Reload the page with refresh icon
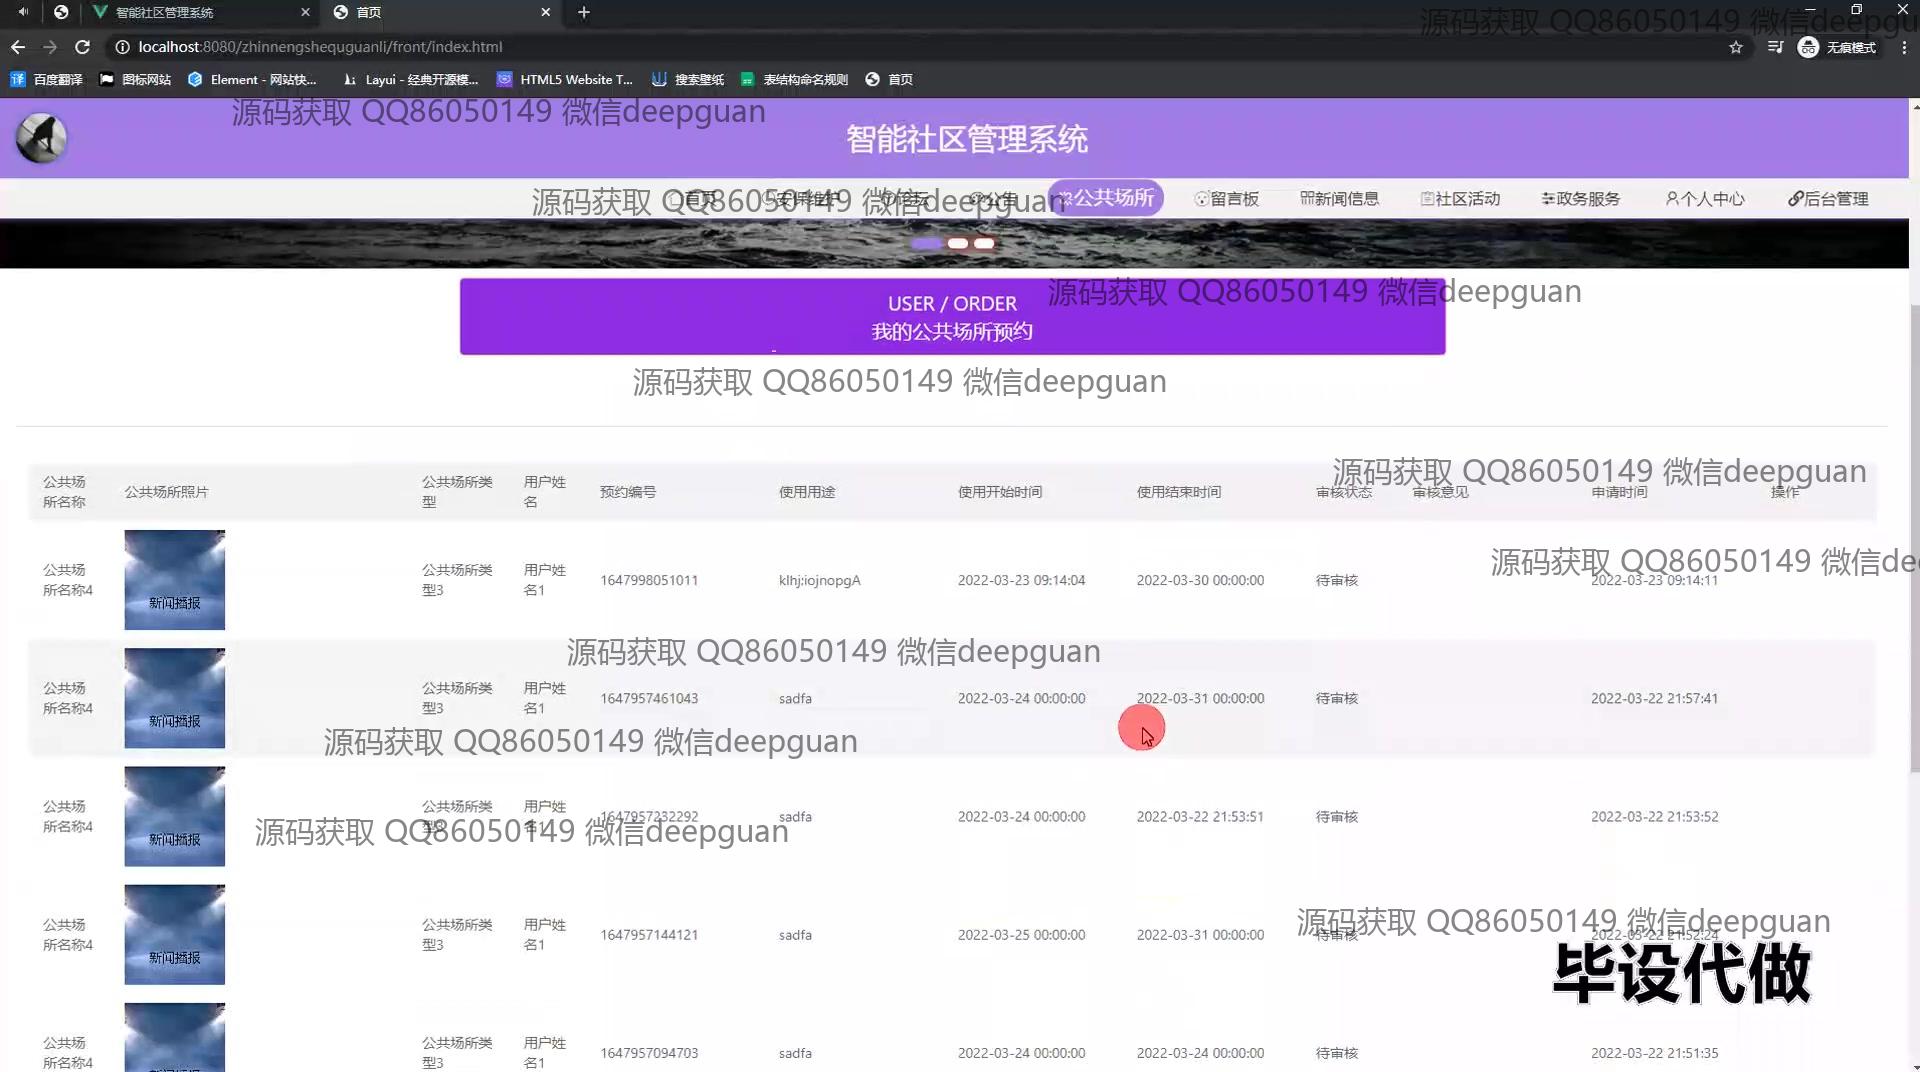1920x1072 pixels. click(x=83, y=47)
